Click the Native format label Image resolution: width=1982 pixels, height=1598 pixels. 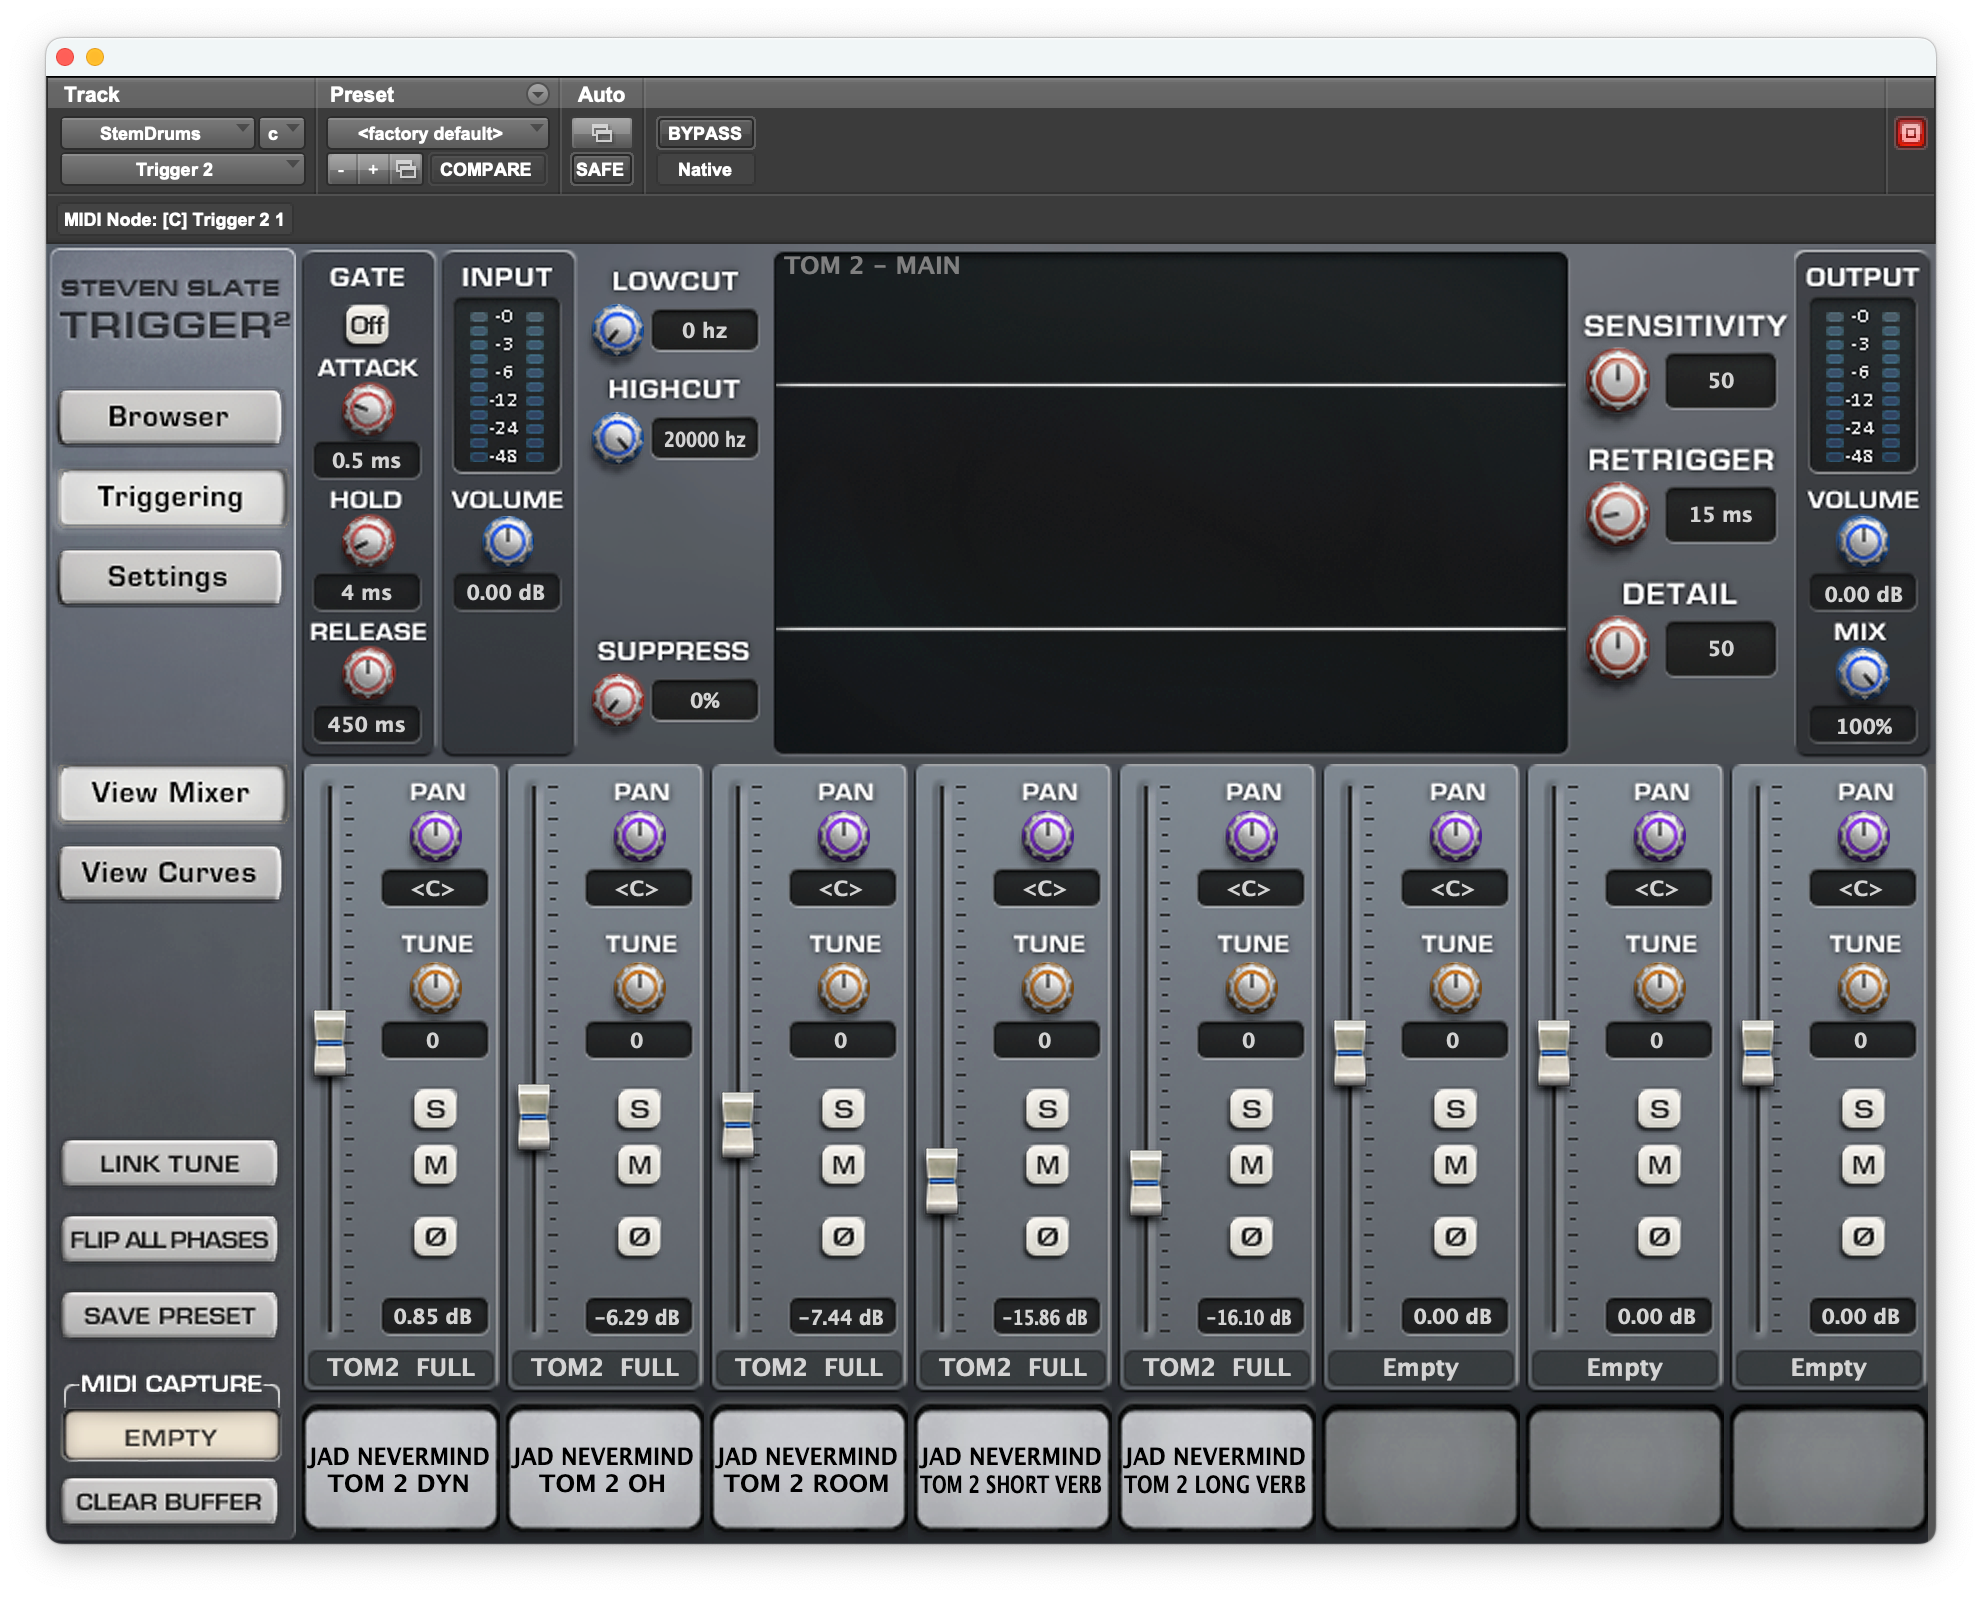(x=704, y=169)
